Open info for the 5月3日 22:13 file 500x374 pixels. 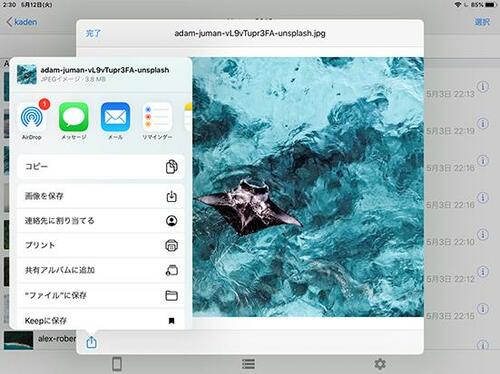coord(483,87)
